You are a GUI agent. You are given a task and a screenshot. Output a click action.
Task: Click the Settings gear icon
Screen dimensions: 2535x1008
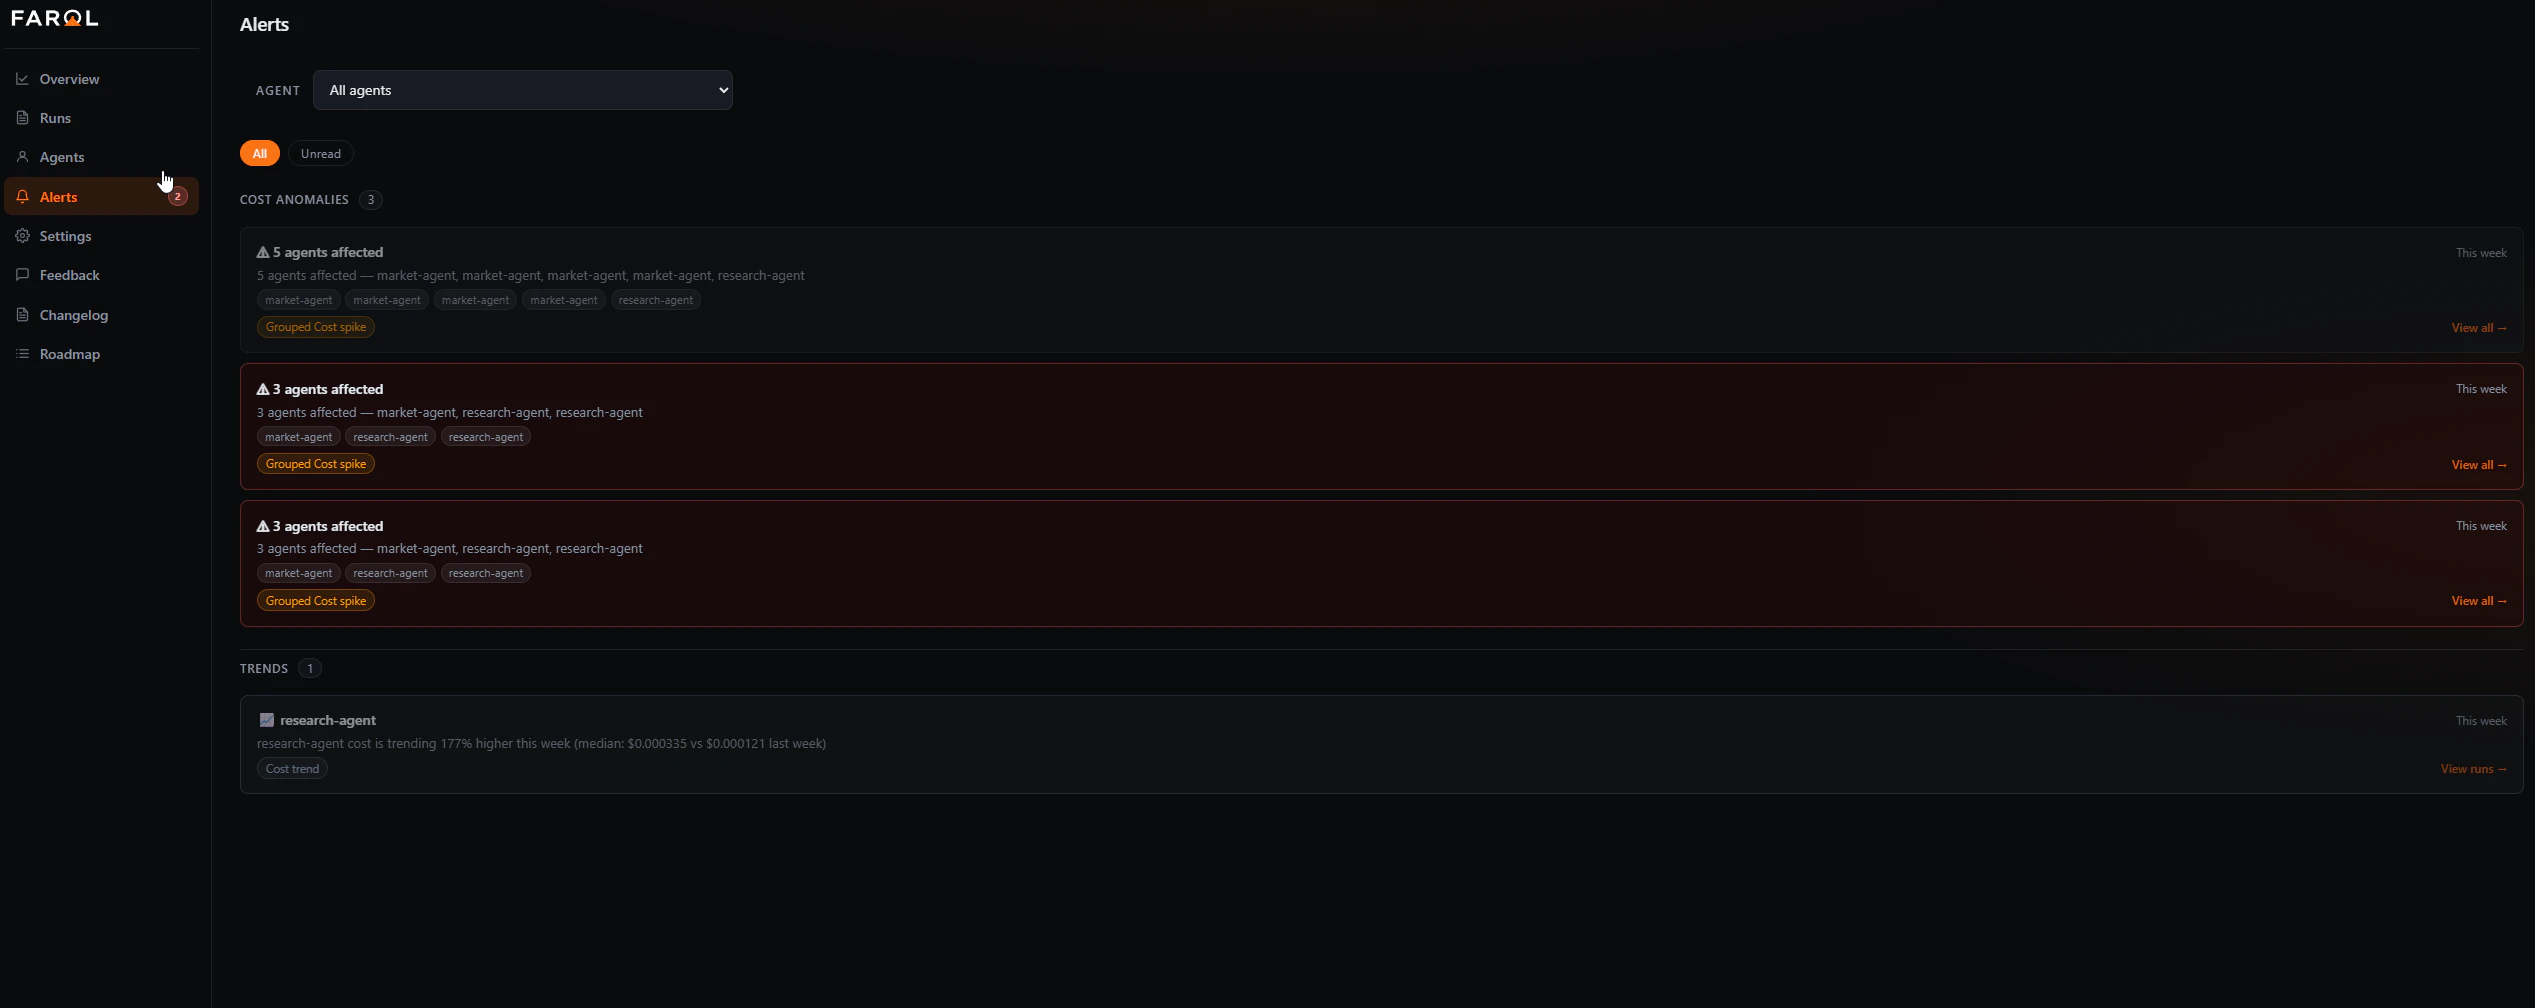22,236
